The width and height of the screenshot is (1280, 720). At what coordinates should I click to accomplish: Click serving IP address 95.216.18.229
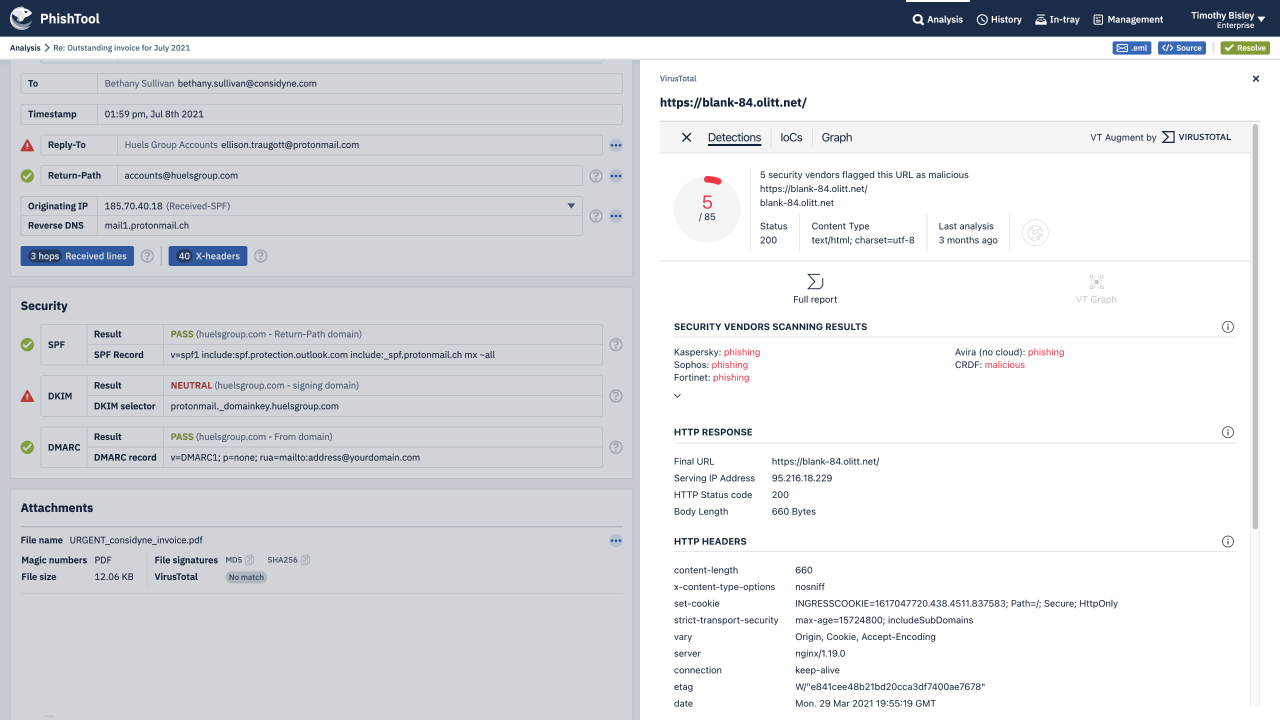coord(802,478)
